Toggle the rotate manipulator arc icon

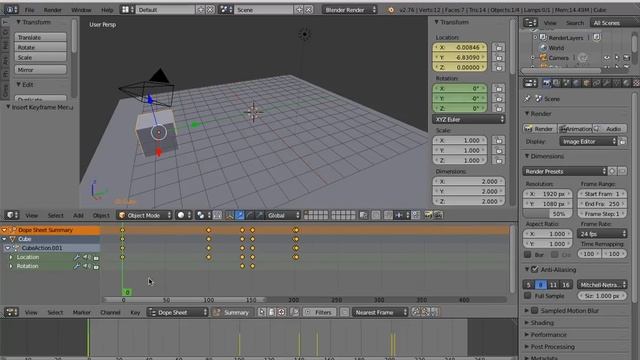pos(250,215)
